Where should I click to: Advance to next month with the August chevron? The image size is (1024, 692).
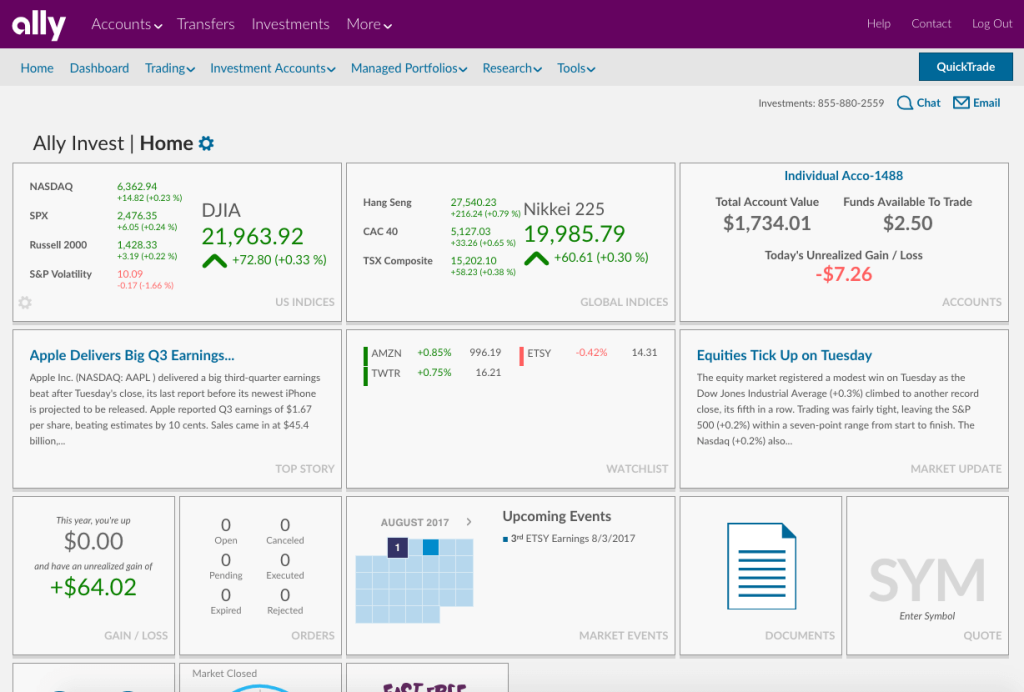tap(471, 521)
